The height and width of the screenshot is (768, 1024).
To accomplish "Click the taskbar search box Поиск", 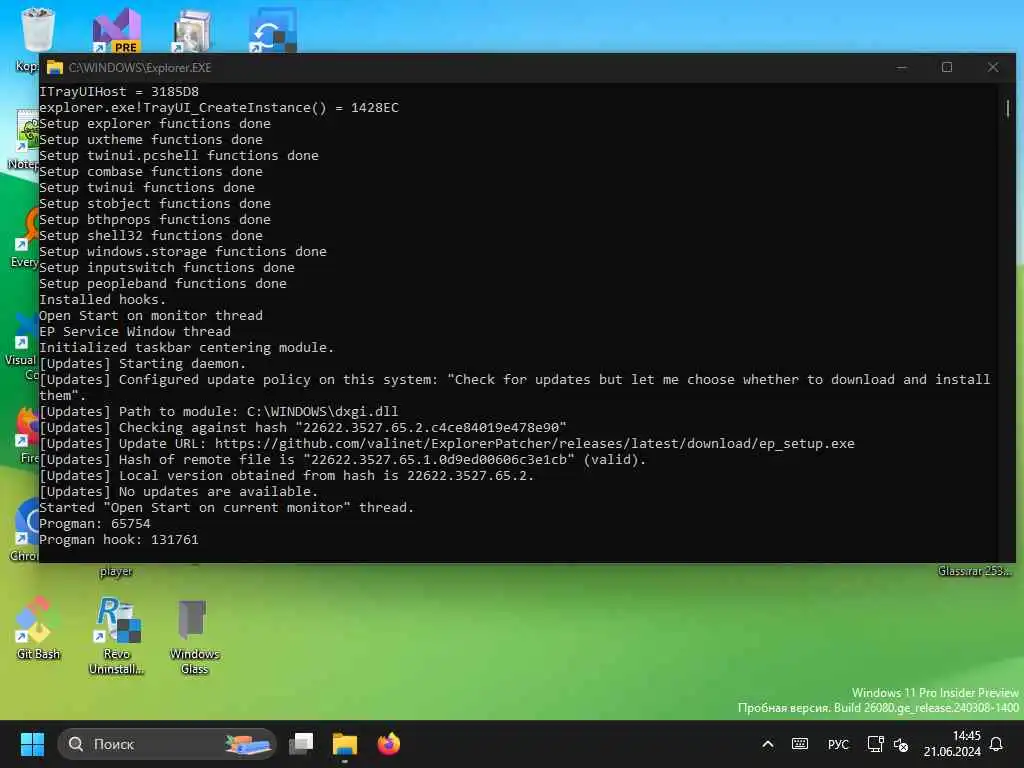I will point(167,744).
